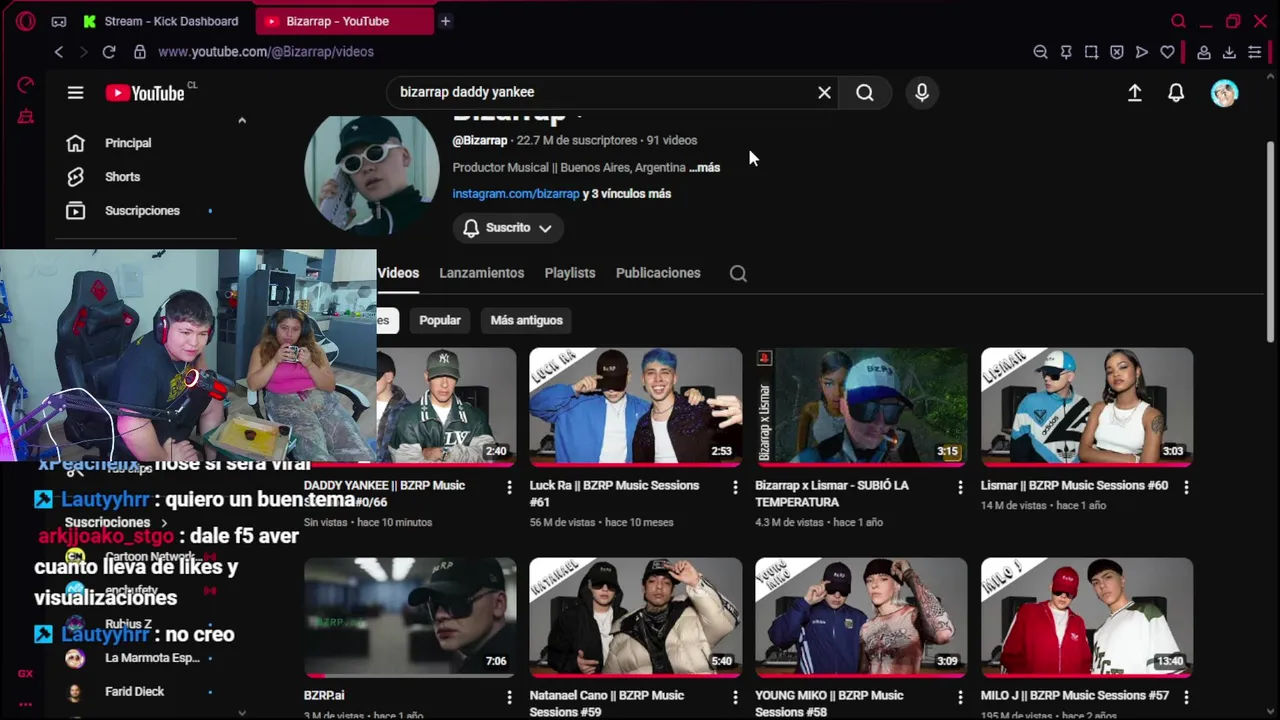This screenshot has width=1280, height=720.
Task: Go back in browser history
Action: point(59,52)
